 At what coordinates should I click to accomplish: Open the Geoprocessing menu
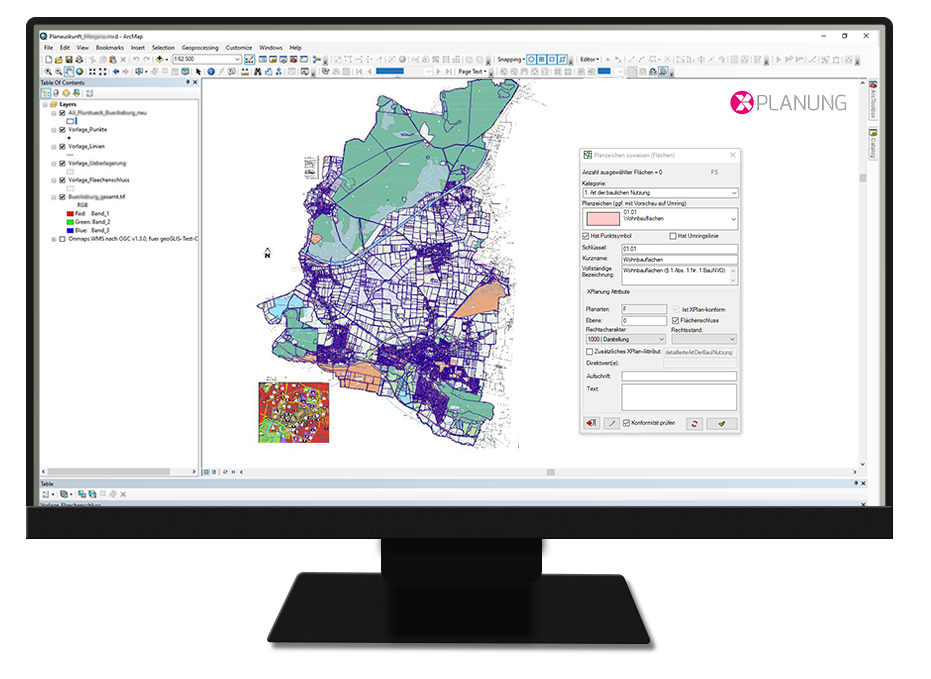(x=199, y=47)
